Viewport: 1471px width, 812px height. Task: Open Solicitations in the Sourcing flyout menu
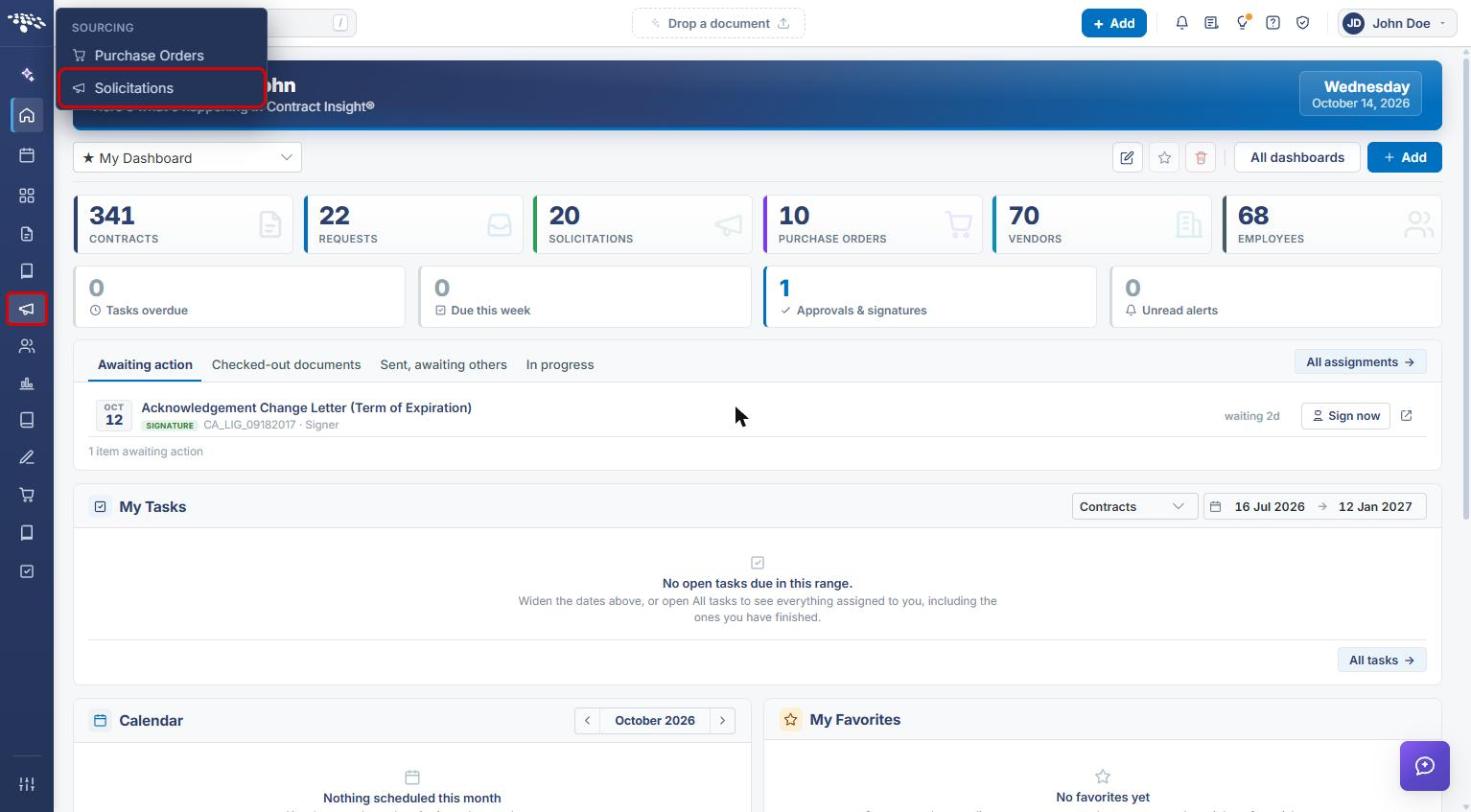162,88
